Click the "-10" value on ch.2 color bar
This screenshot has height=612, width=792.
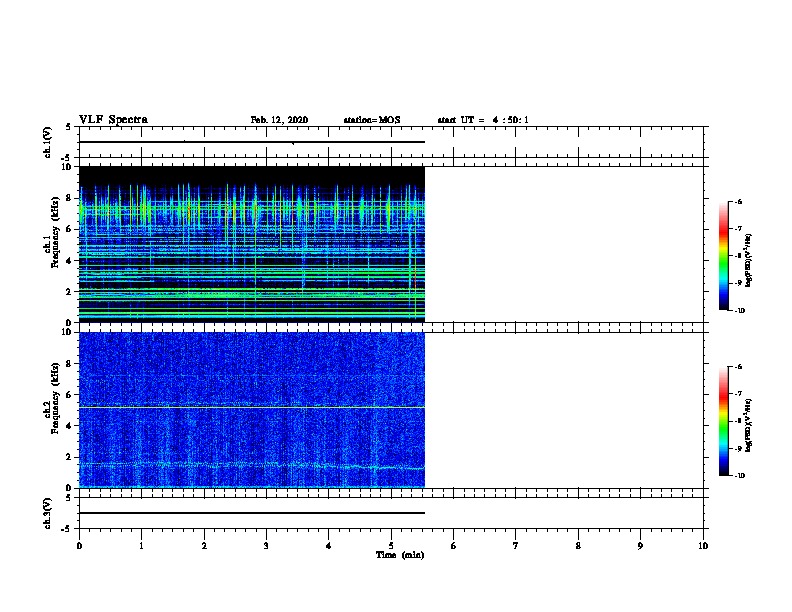click(739, 476)
